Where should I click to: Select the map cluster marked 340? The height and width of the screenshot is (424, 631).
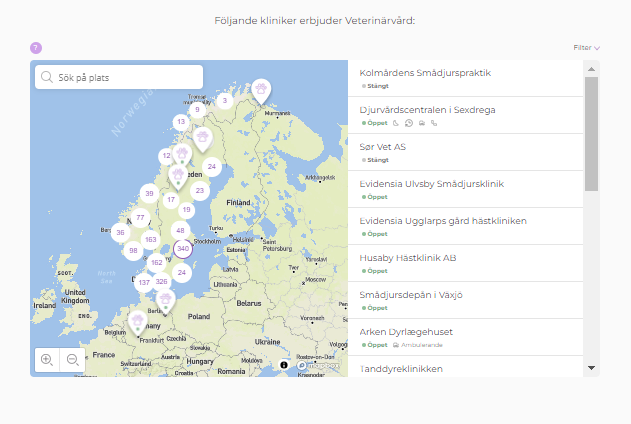click(182, 248)
